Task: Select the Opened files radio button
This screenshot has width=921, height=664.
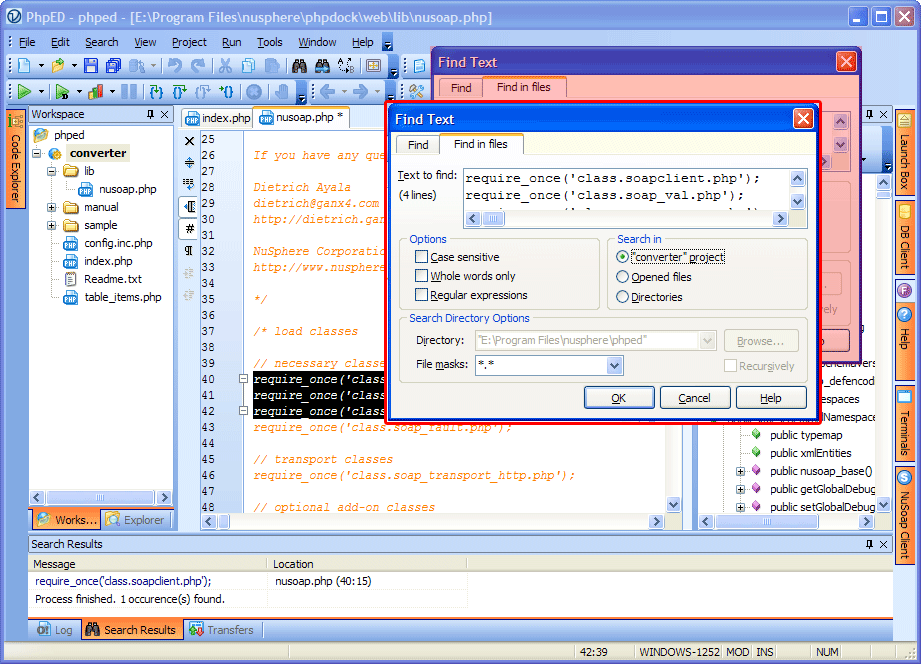Action: pyautogui.click(x=622, y=277)
